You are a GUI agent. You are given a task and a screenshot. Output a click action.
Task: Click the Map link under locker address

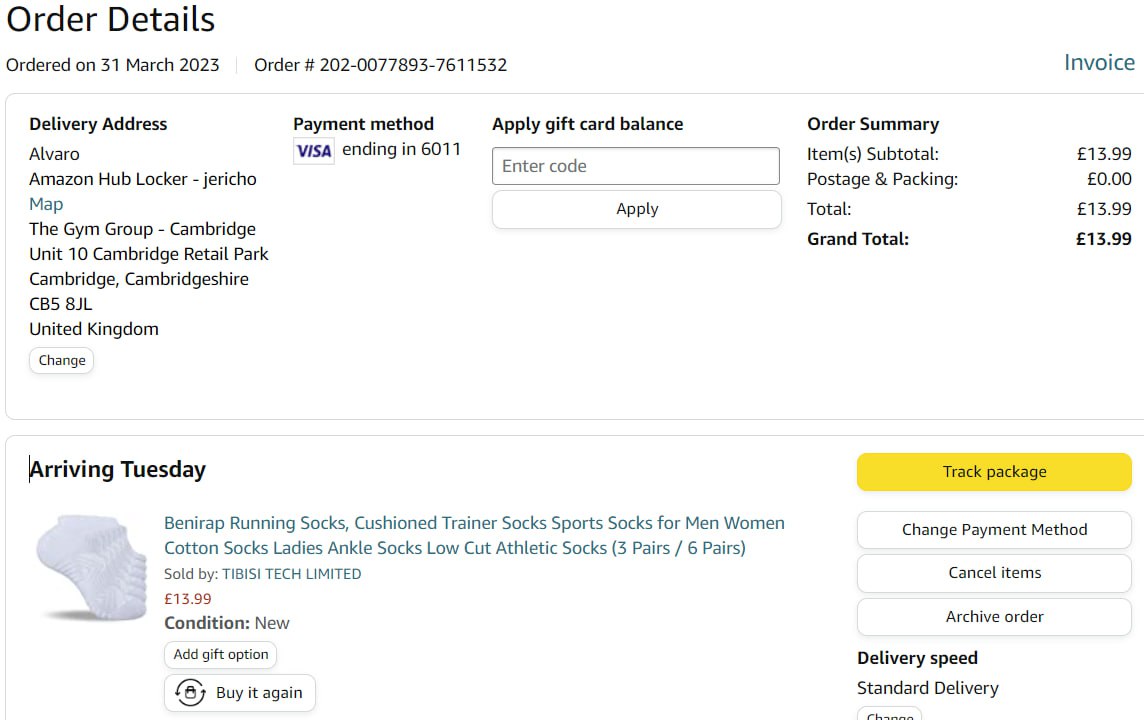46,204
